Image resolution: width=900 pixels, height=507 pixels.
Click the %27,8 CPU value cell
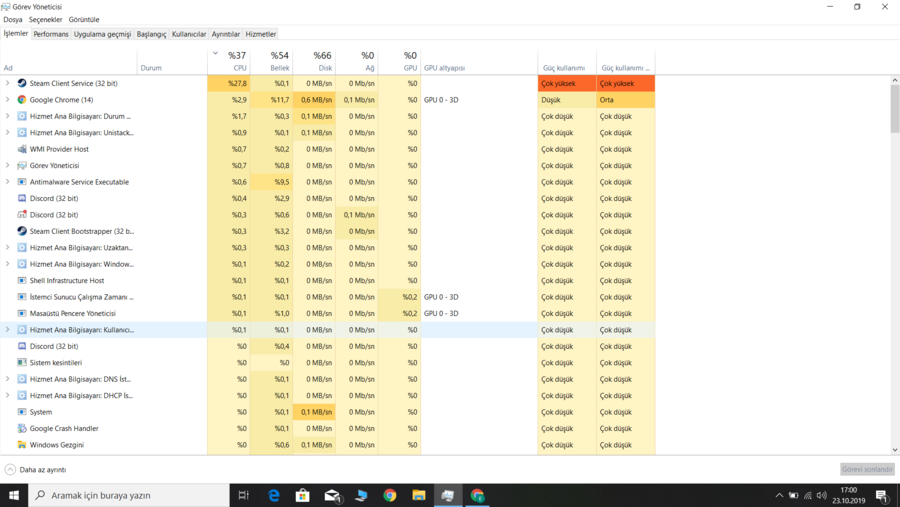(228, 83)
